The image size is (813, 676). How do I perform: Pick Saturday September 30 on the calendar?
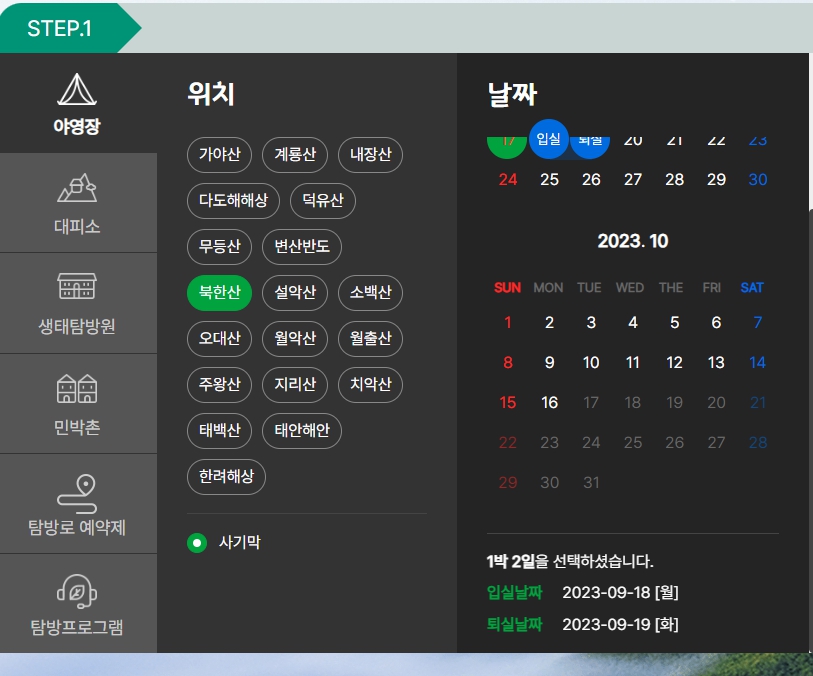click(758, 179)
